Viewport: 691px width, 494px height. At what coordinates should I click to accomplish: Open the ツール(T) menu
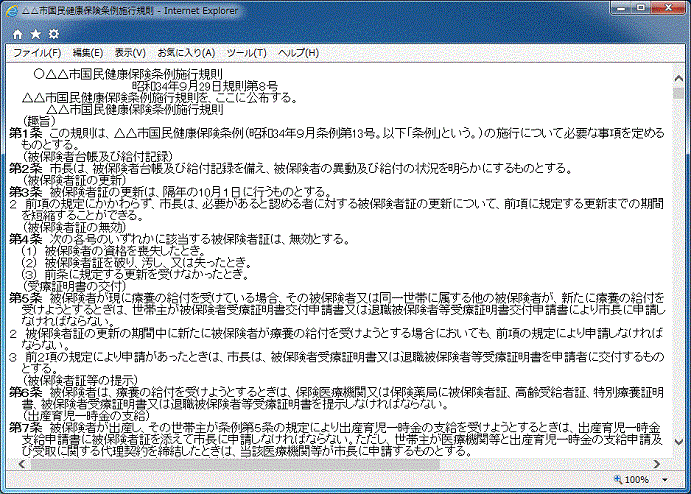pyautogui.click(x=246, y=52)
